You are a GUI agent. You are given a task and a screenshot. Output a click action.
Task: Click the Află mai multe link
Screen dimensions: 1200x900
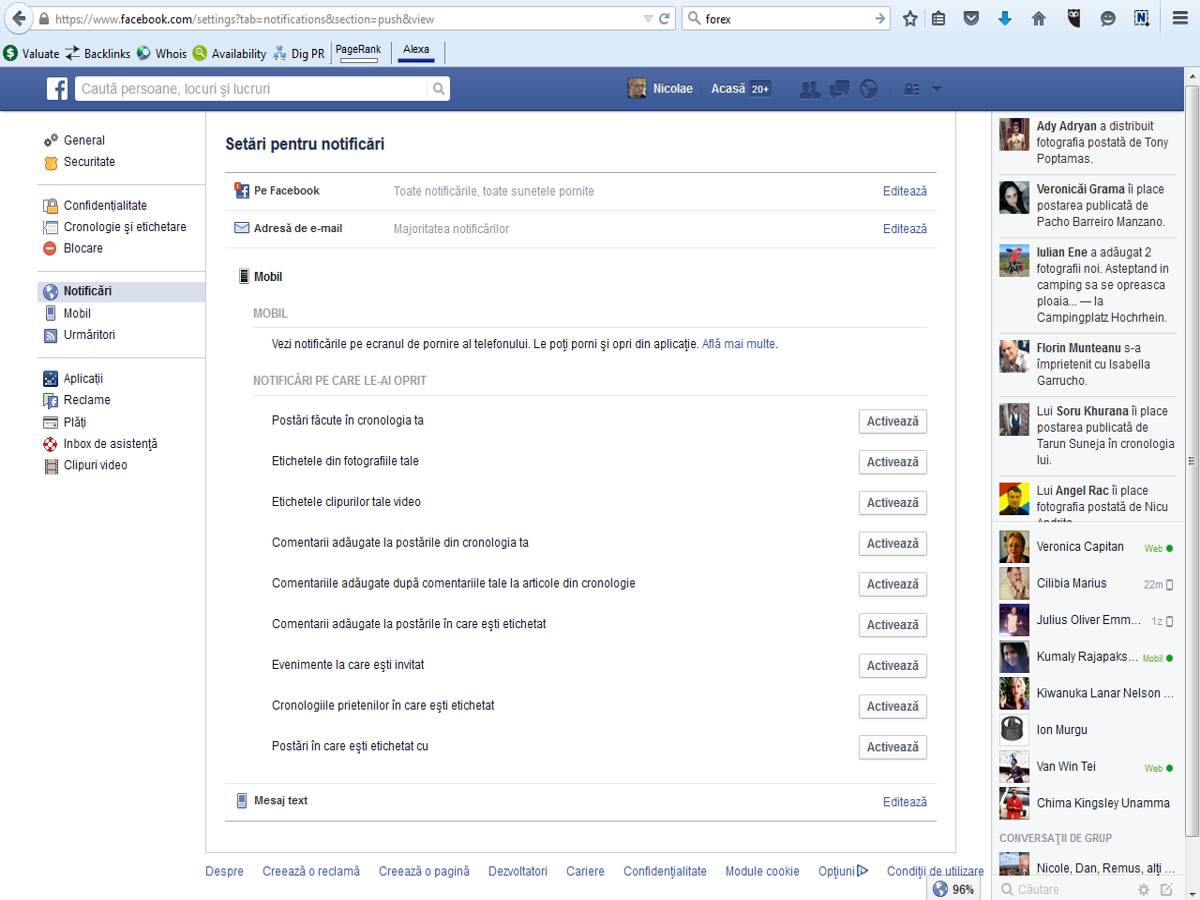(739, 344)
